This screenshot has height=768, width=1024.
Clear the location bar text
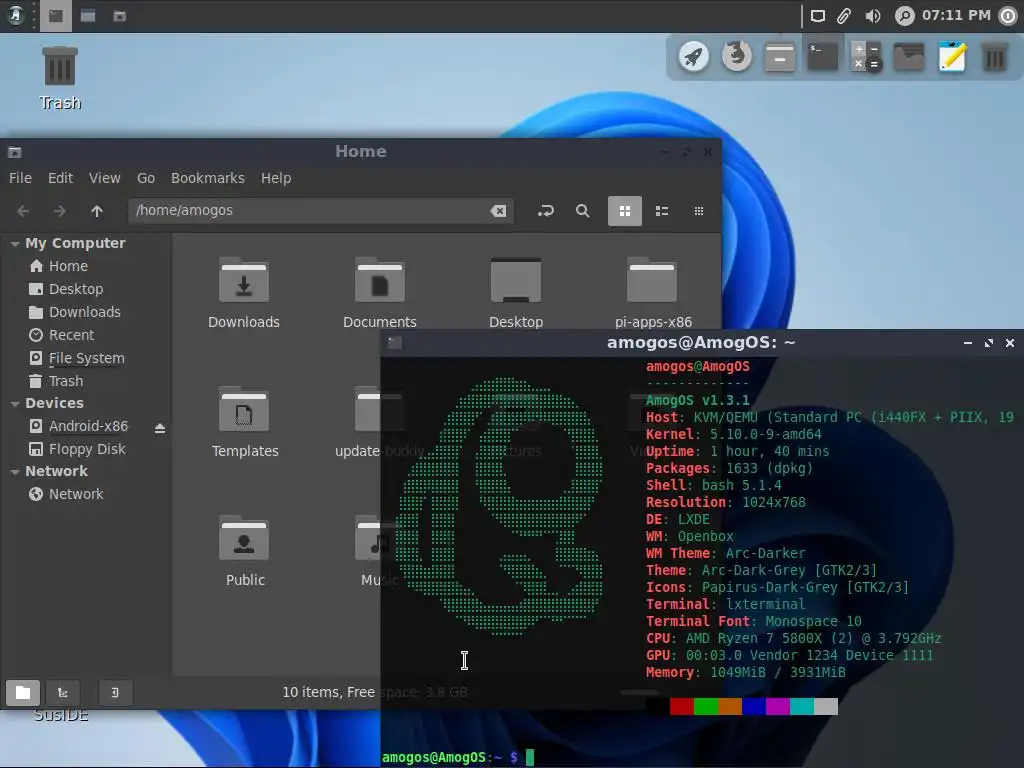(x=498, y=211)
